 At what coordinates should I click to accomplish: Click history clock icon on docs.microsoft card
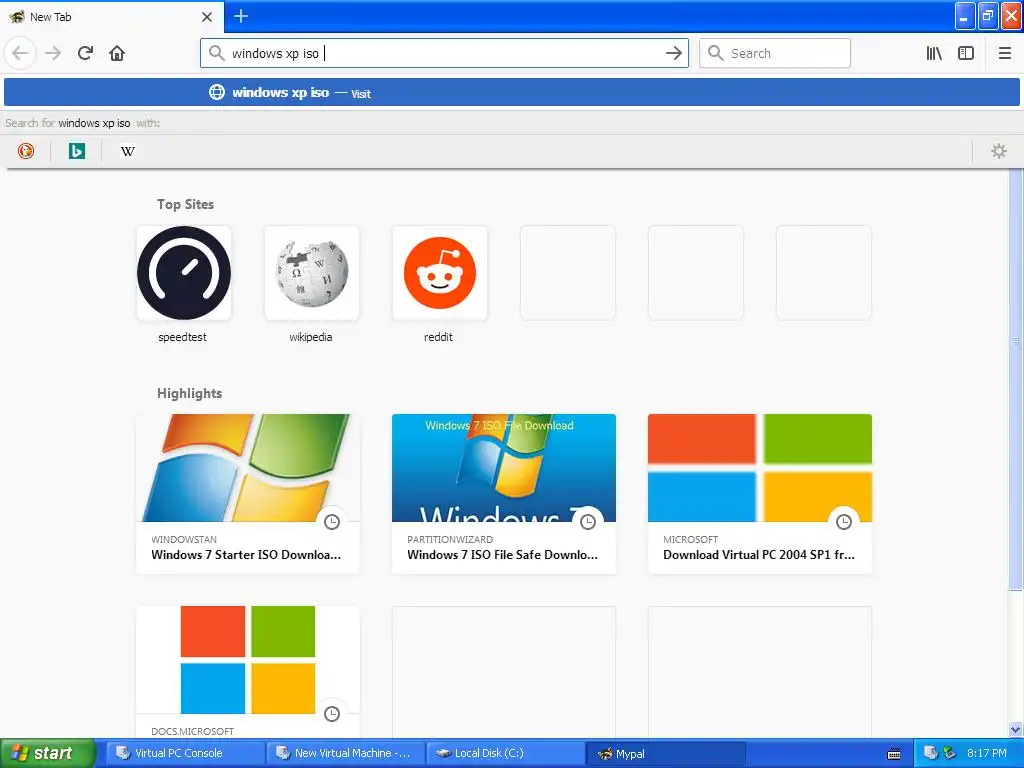[x=332, y=714]
